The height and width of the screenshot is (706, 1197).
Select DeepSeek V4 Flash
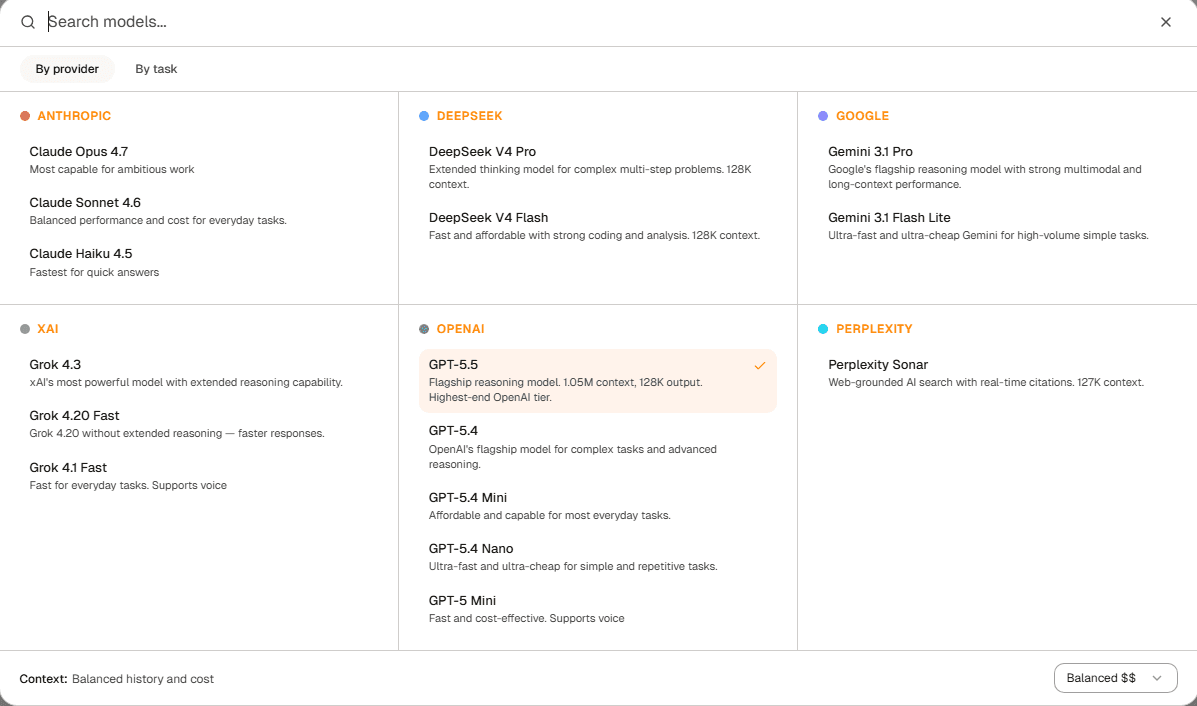click(598, 226)
